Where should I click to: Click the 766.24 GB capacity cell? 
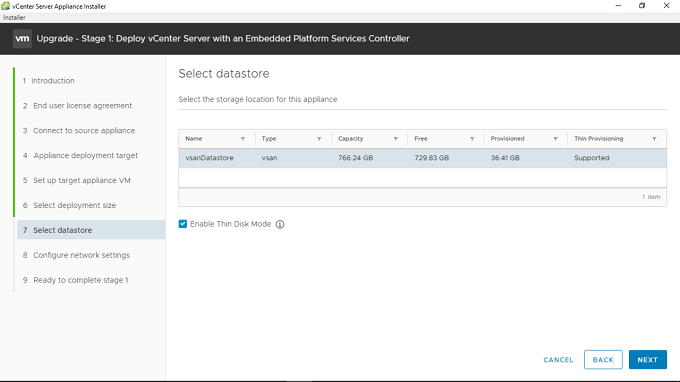(x=356, y=158)
